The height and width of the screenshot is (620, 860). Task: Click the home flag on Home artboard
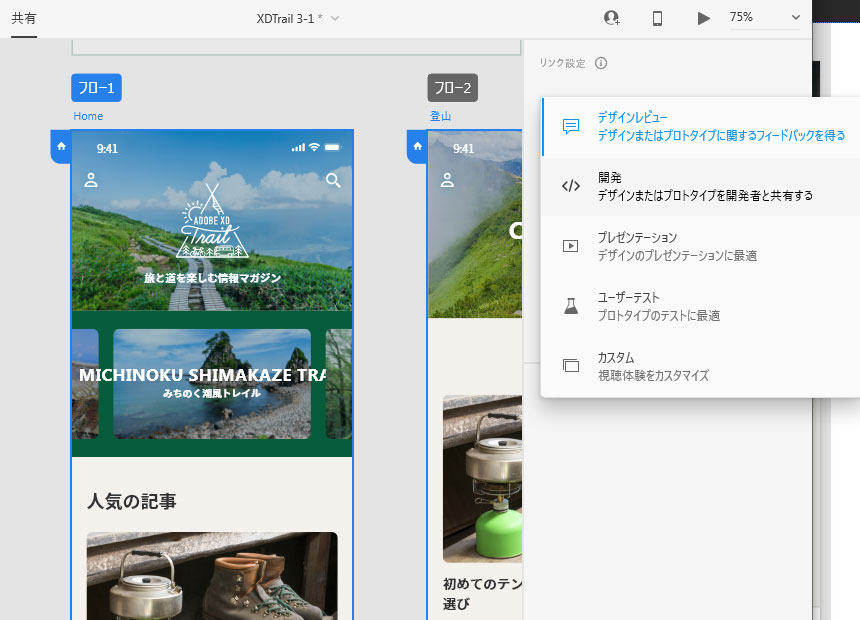(61, 146)
